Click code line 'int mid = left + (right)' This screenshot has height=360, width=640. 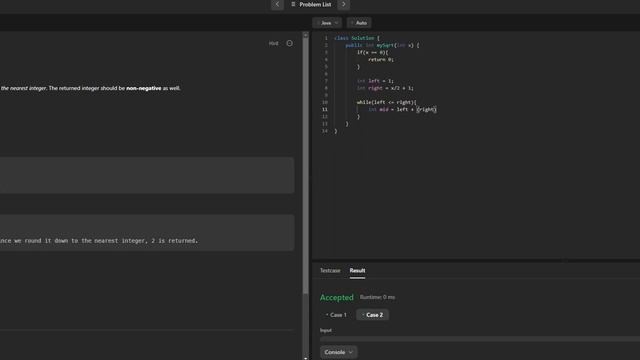tap(402, 109)
